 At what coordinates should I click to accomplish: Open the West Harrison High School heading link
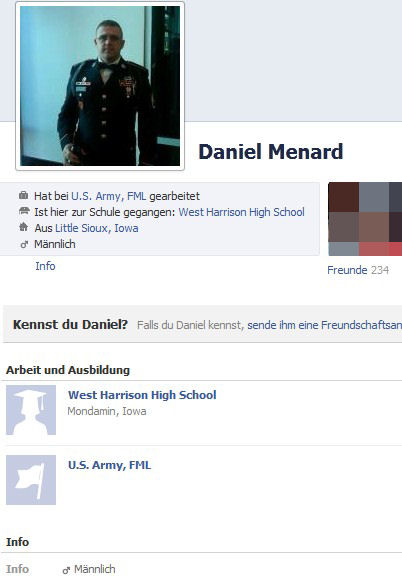142,395
